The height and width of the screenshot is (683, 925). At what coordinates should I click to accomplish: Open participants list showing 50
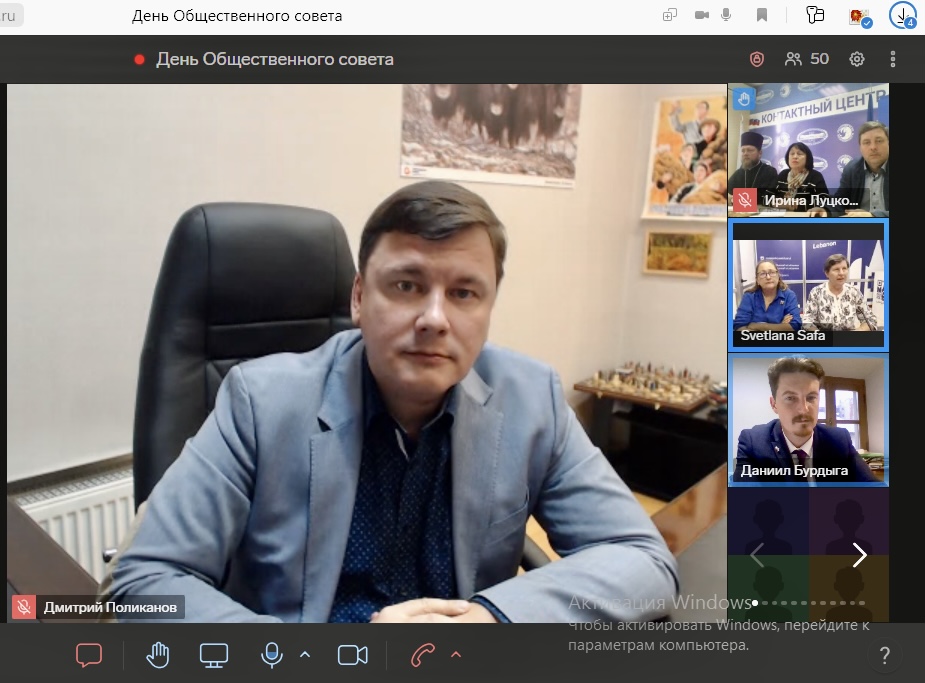coord(807,59)
